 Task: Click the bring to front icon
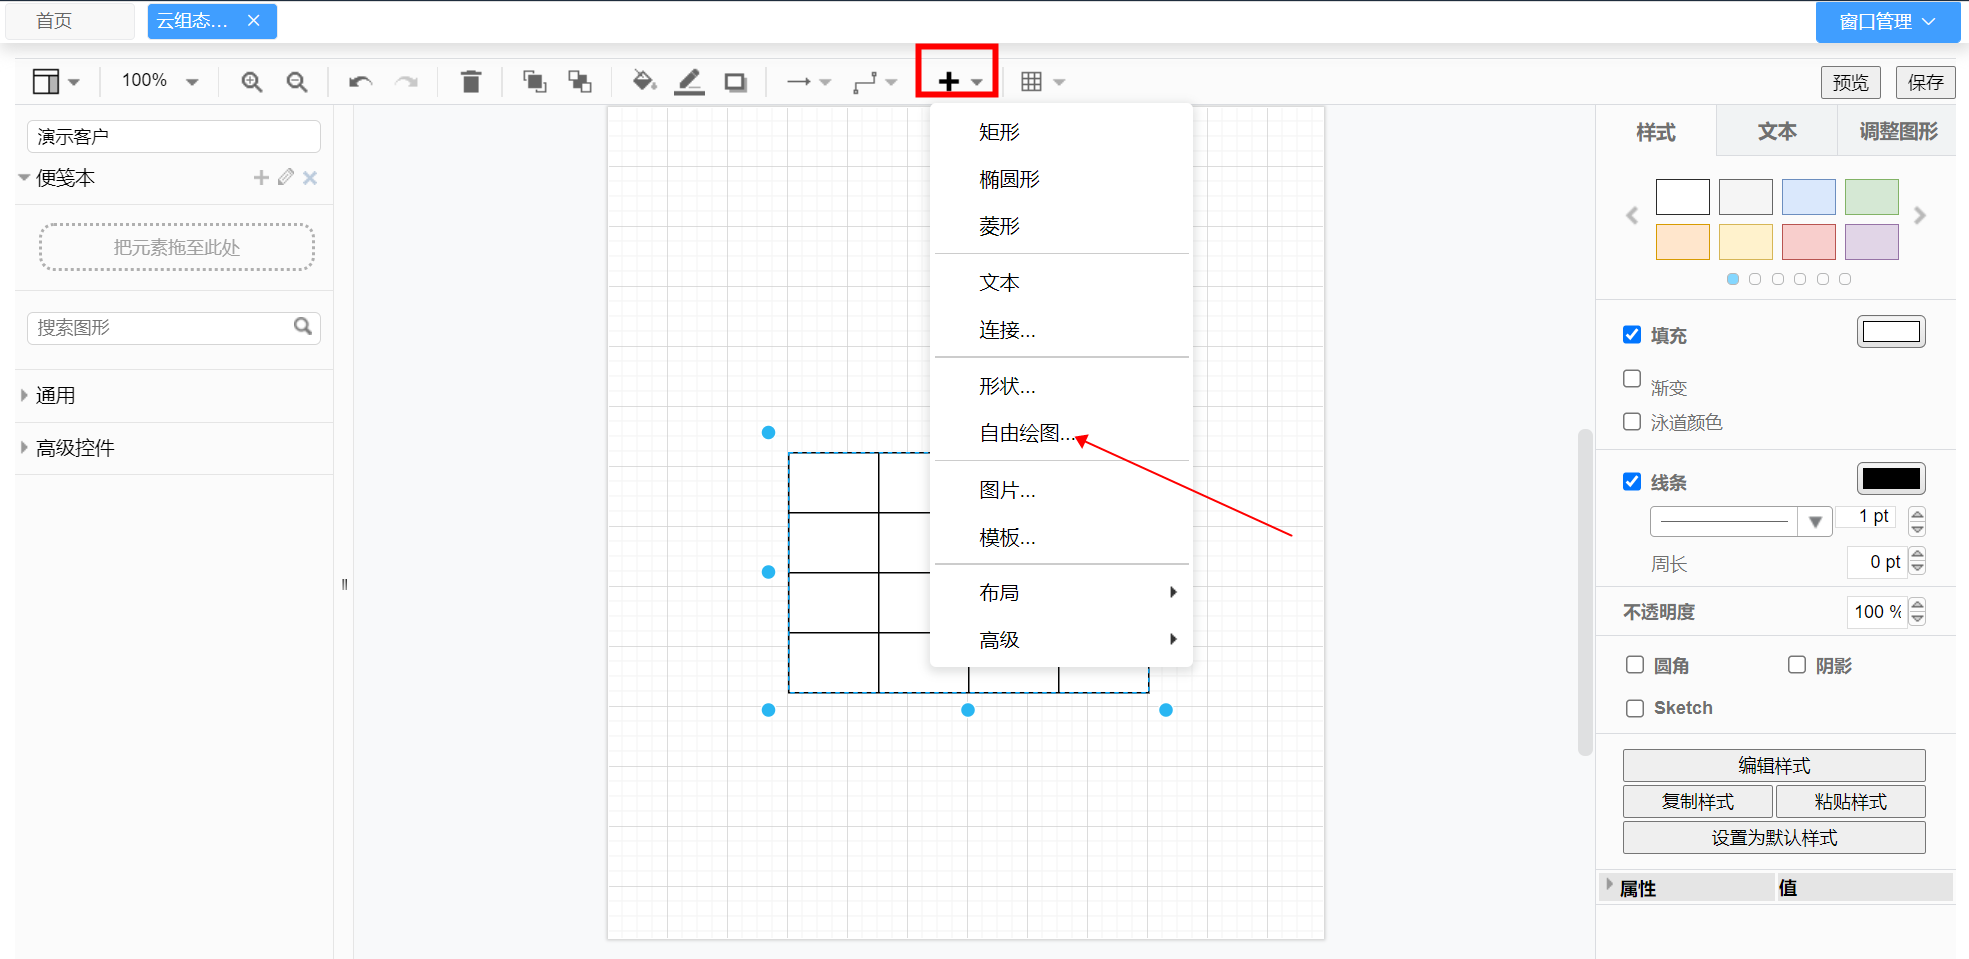[x=534, y=82]
